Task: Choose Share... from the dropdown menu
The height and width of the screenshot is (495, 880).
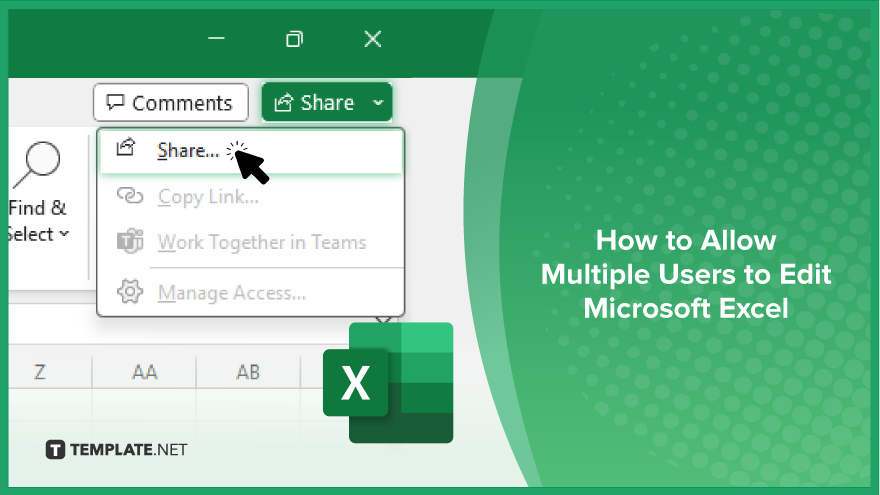Action: [x=251, y=150]
